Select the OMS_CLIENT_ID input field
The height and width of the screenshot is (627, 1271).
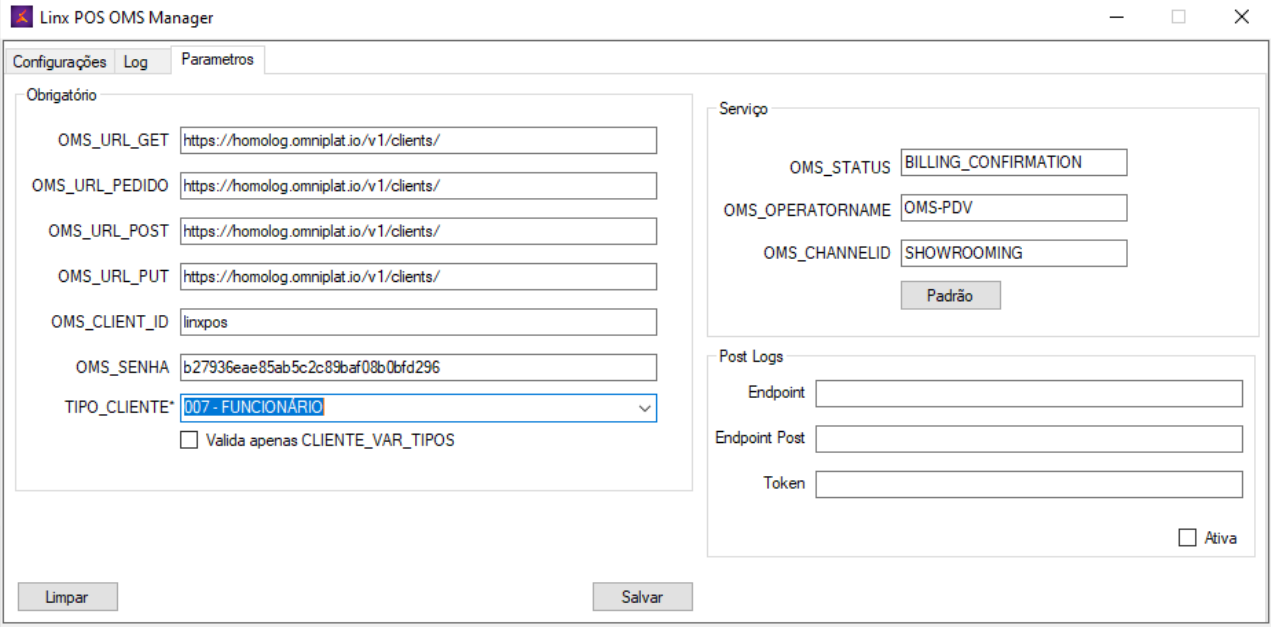point(418,322)
